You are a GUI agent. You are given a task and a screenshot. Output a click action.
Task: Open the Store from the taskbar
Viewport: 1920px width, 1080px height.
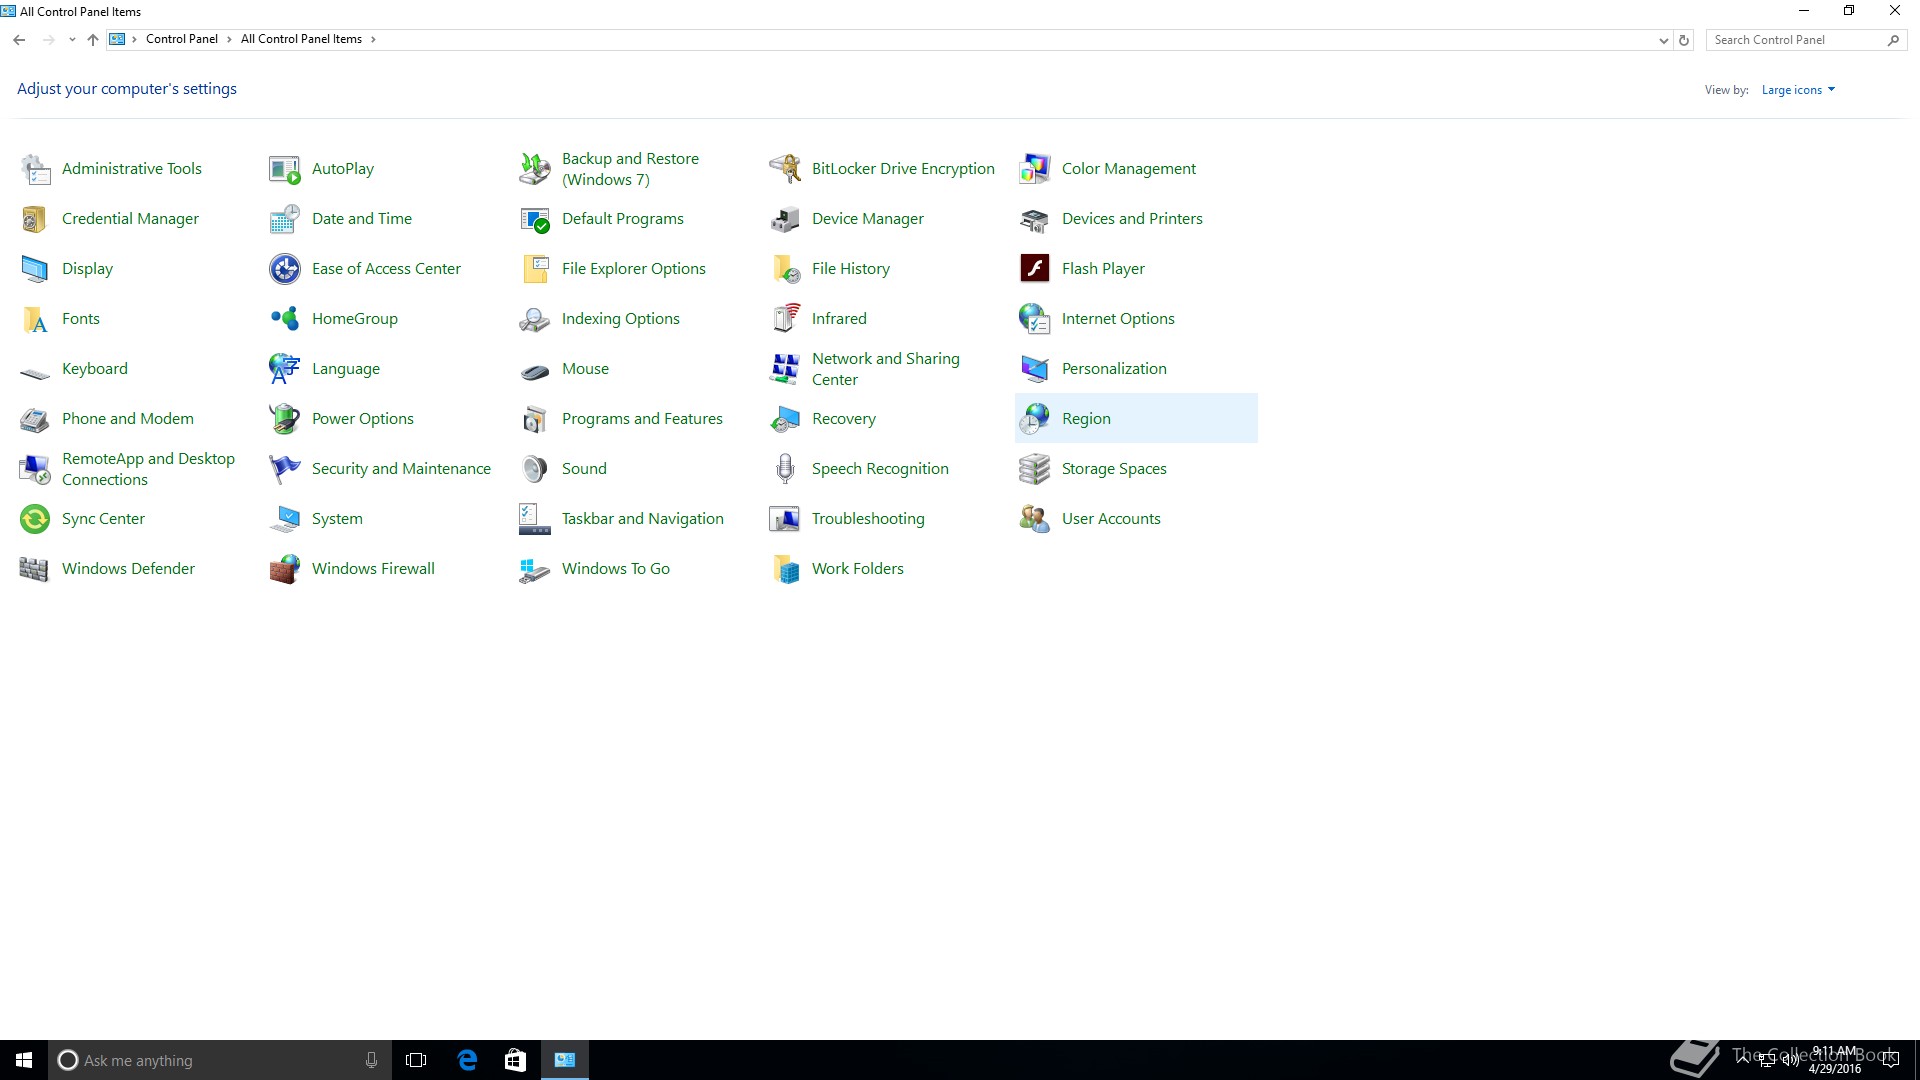point(515,1060)
